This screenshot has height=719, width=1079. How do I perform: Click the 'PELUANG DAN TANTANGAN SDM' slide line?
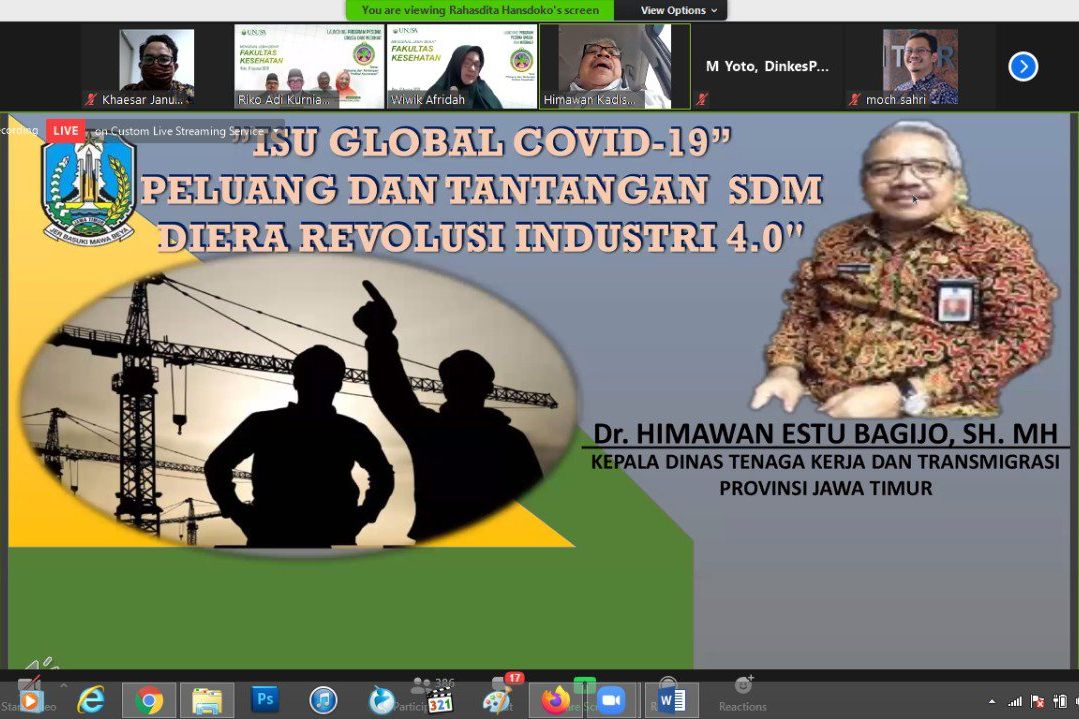[482, 190]
